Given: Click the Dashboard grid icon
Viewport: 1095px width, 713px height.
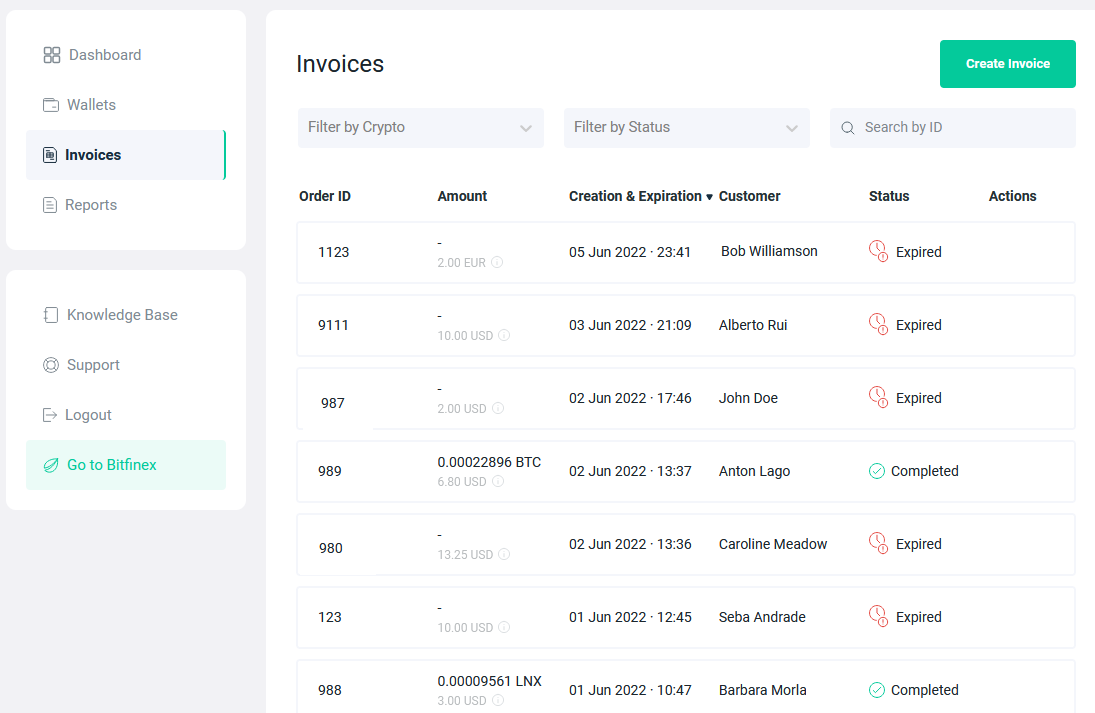Looking at the screenshot, I should point(52,55).
